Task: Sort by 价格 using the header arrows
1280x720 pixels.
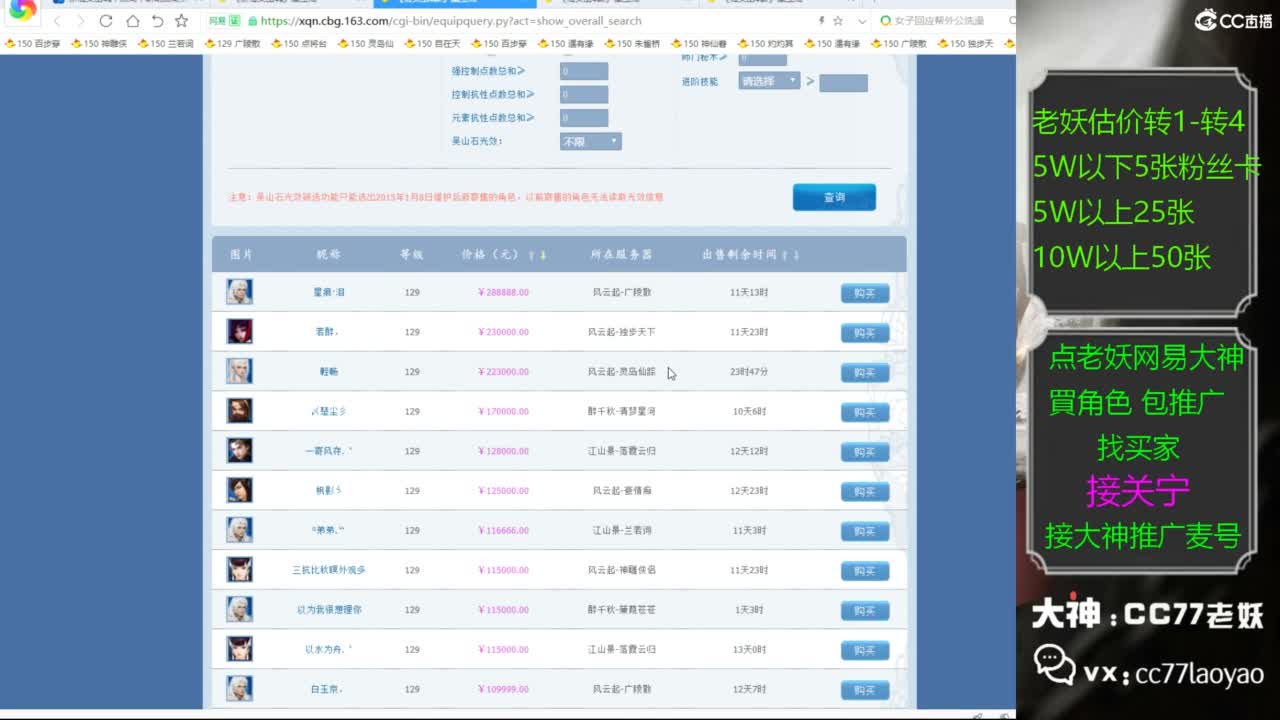Action: coord(537,255)
